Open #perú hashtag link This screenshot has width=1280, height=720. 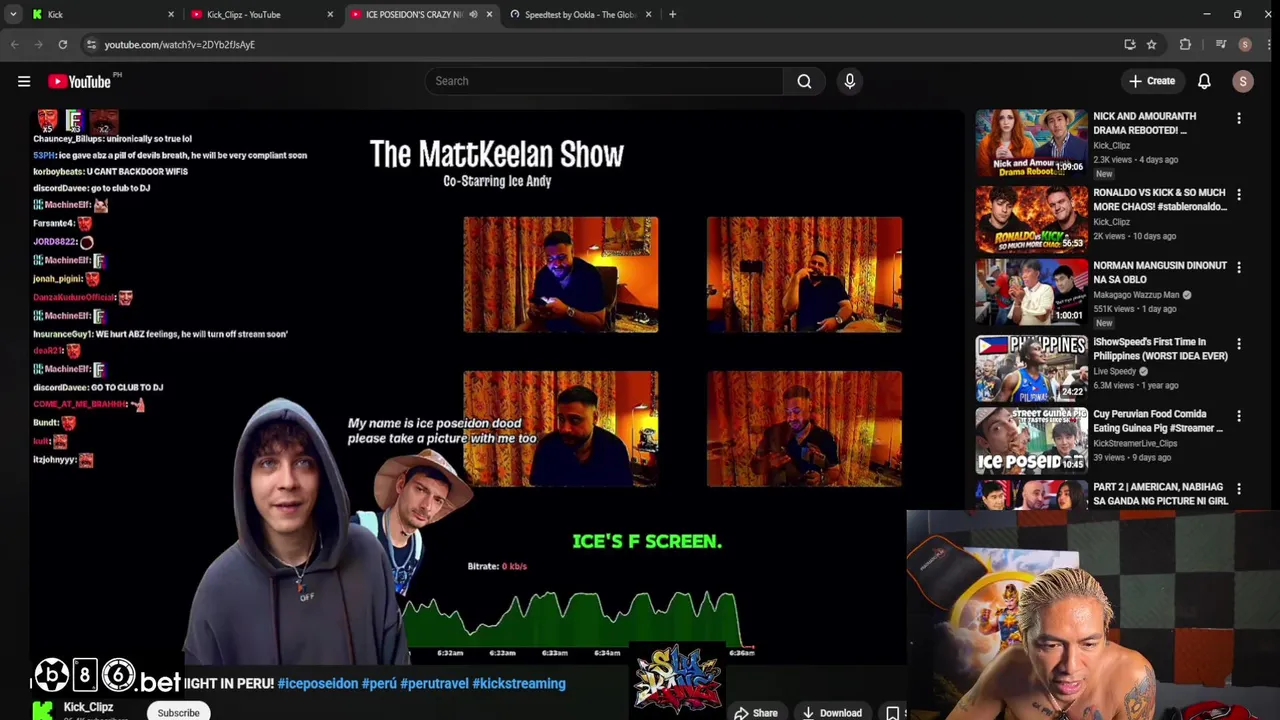(379, 683)
